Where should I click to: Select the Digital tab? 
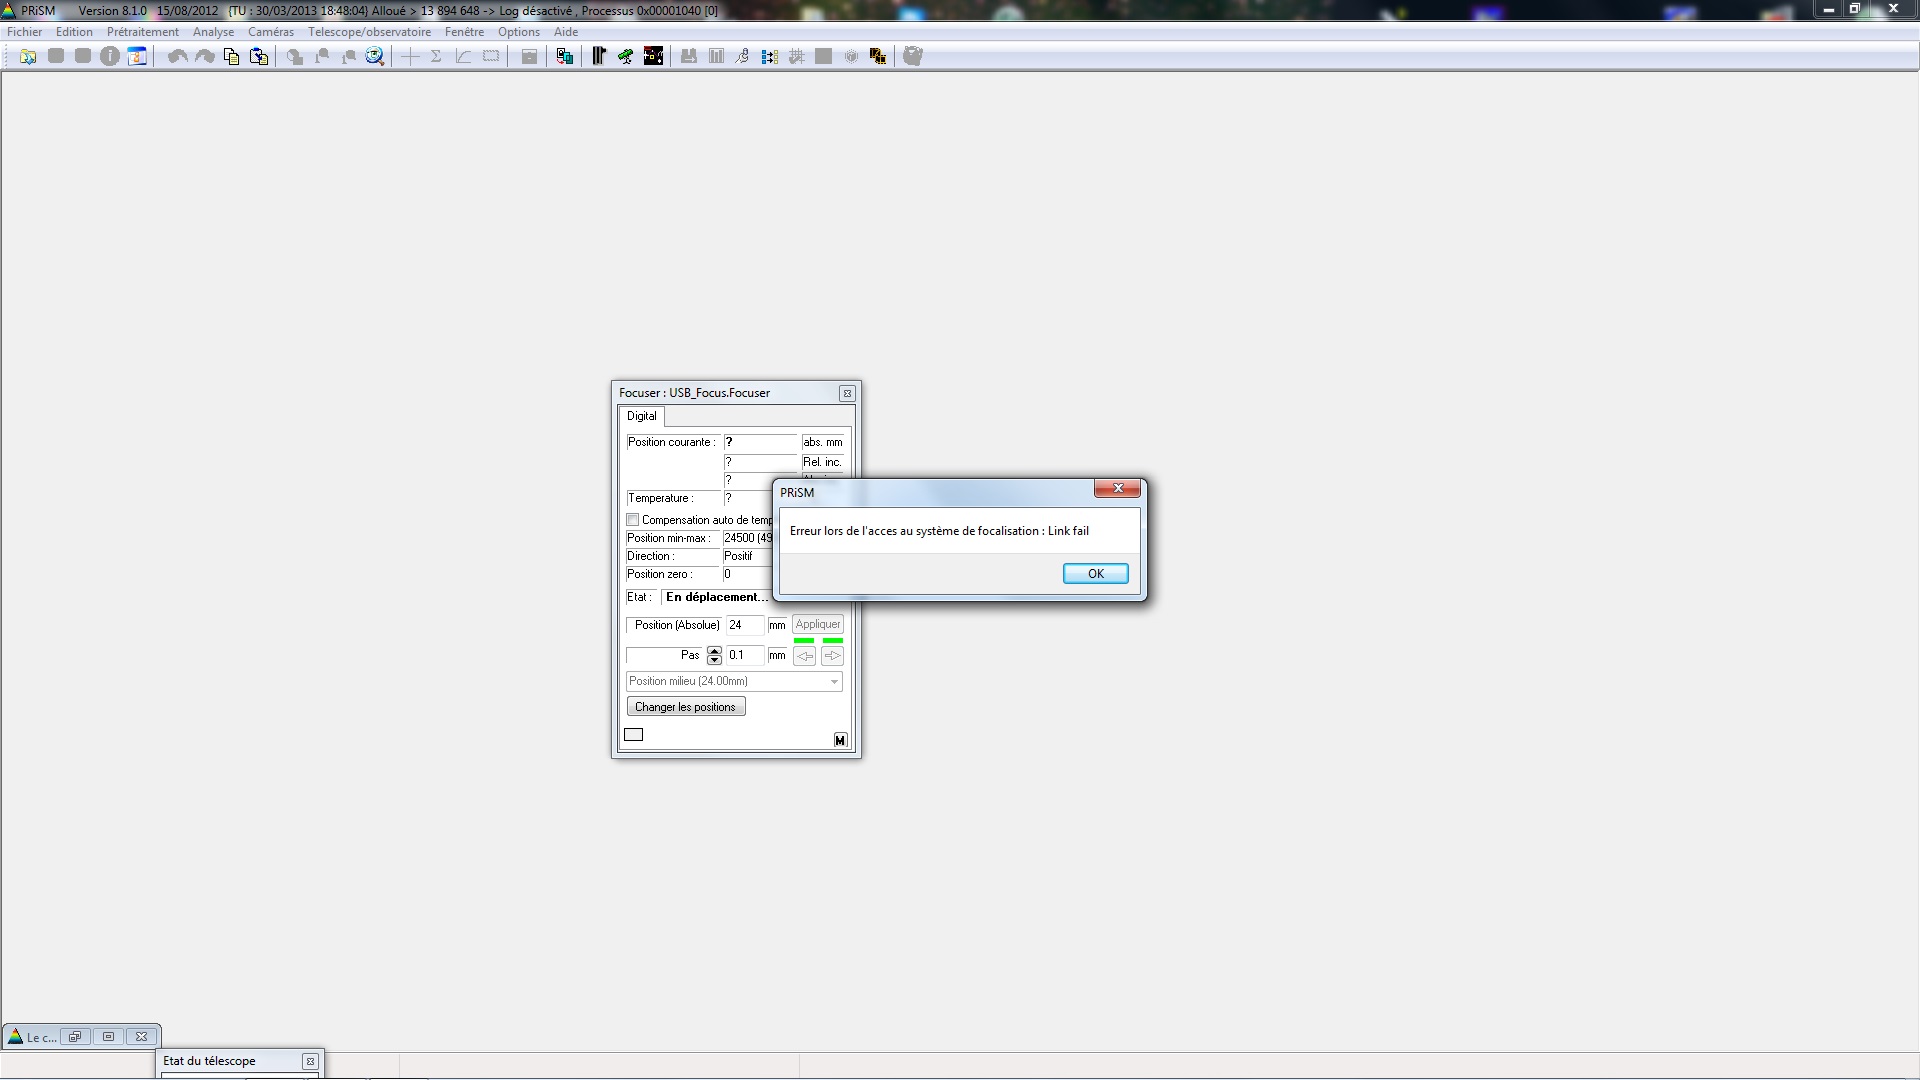click(x=642, y=416)
